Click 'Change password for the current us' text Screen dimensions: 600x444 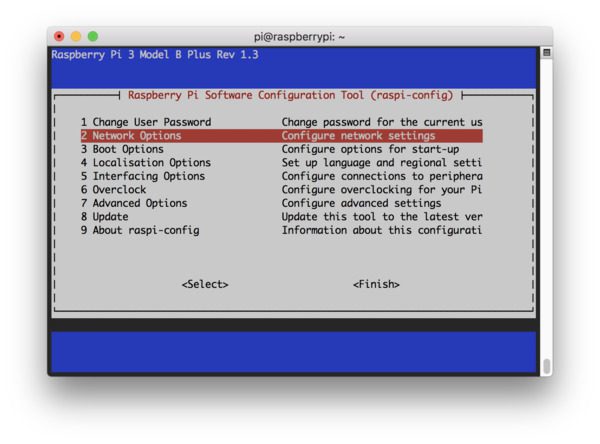(382, 122)
